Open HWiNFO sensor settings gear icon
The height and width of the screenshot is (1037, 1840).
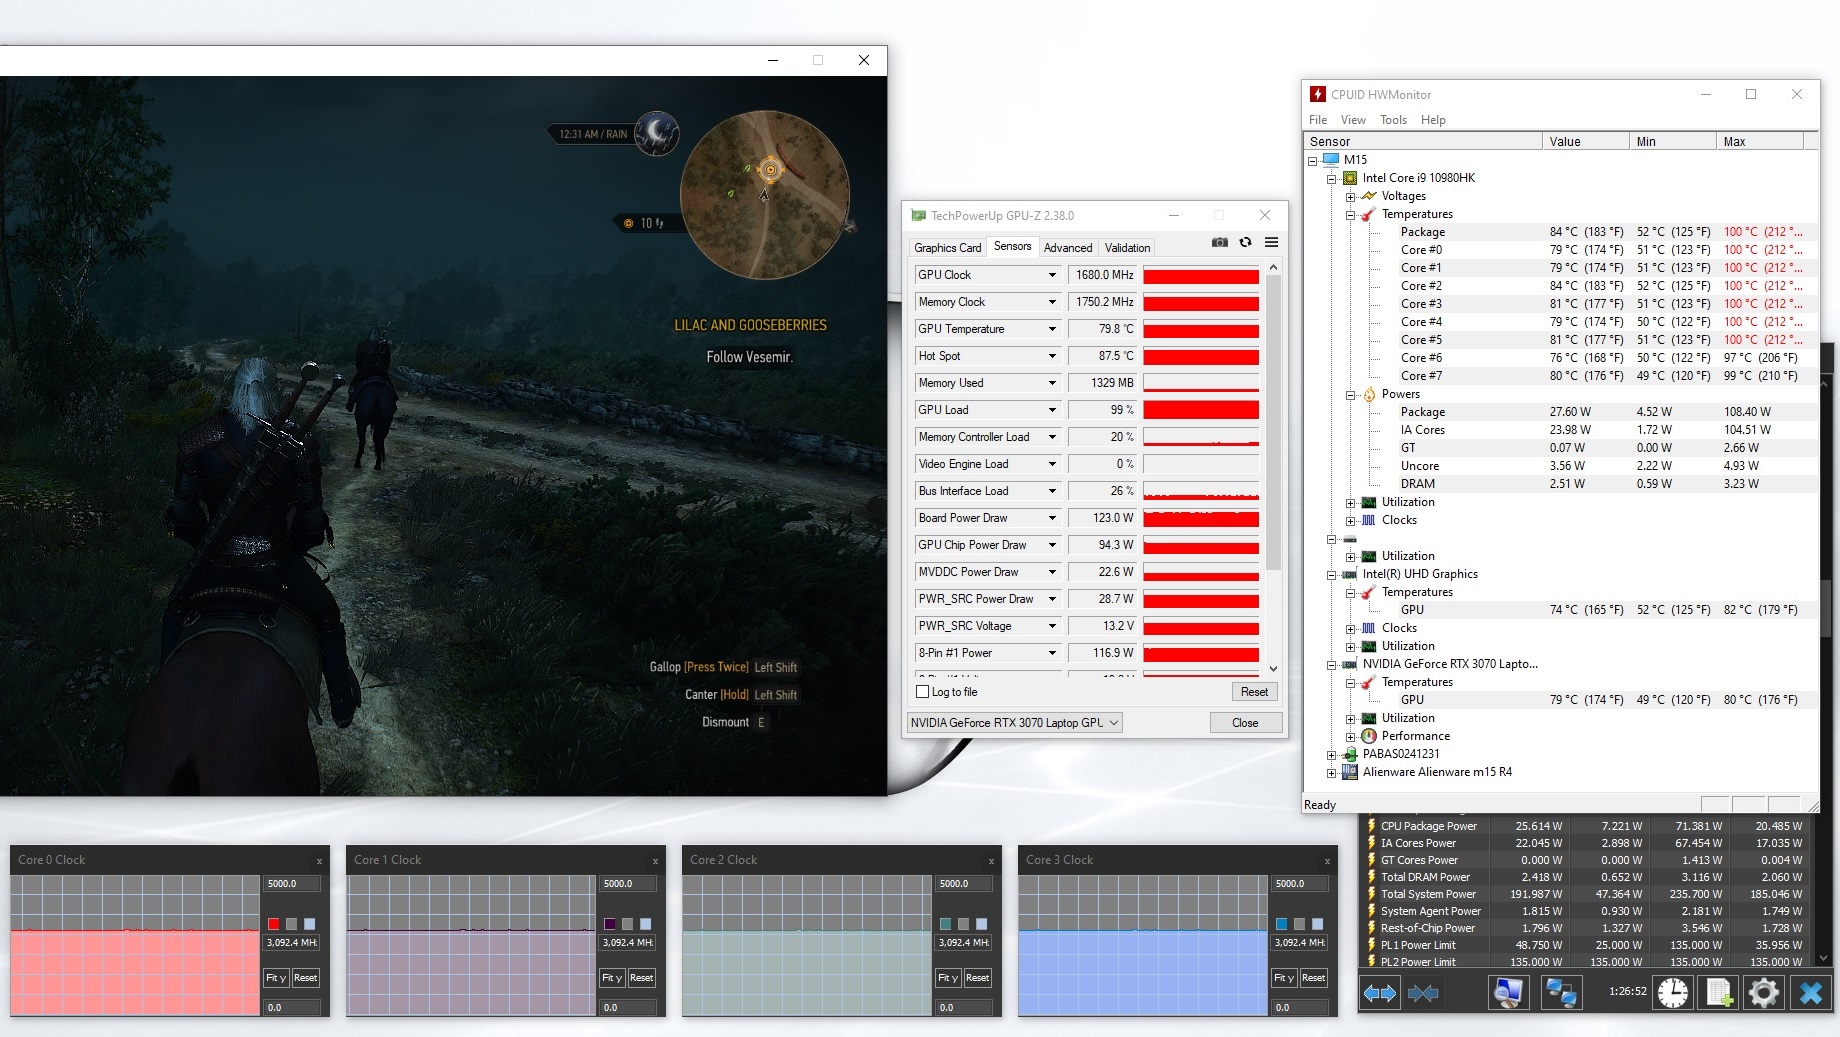[1763, 993]
